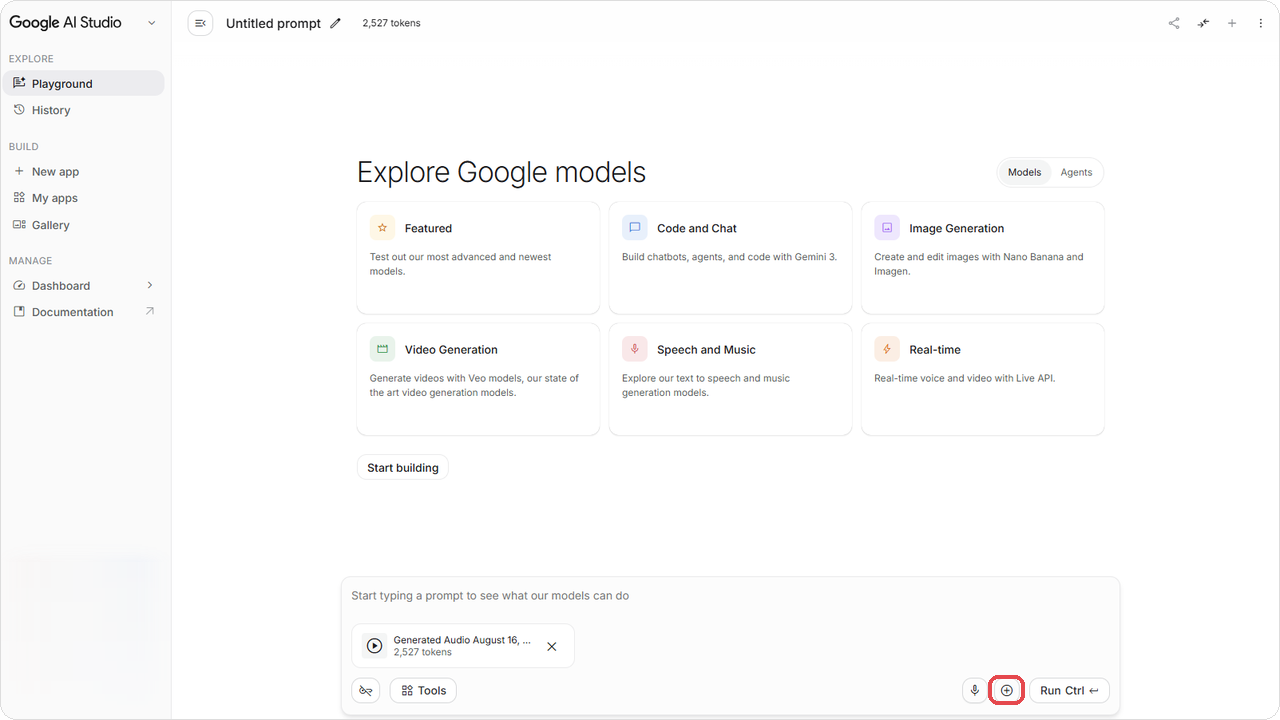Screen dimensions: 1280x720
Task: Click the plus icon in the top-right header
Action: 1232,23
